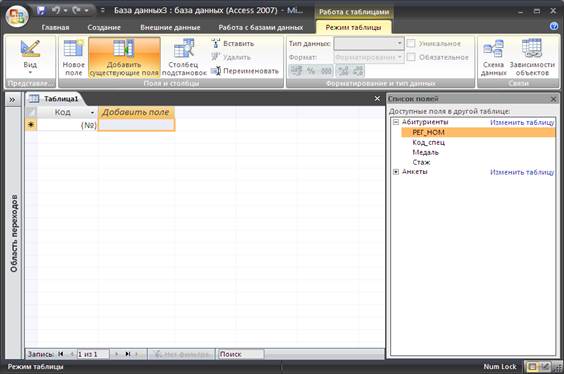The height and width of the screenshot is (374, 564).
Task: Switch to Design view in status bar
Action: (x=545, y=366)
